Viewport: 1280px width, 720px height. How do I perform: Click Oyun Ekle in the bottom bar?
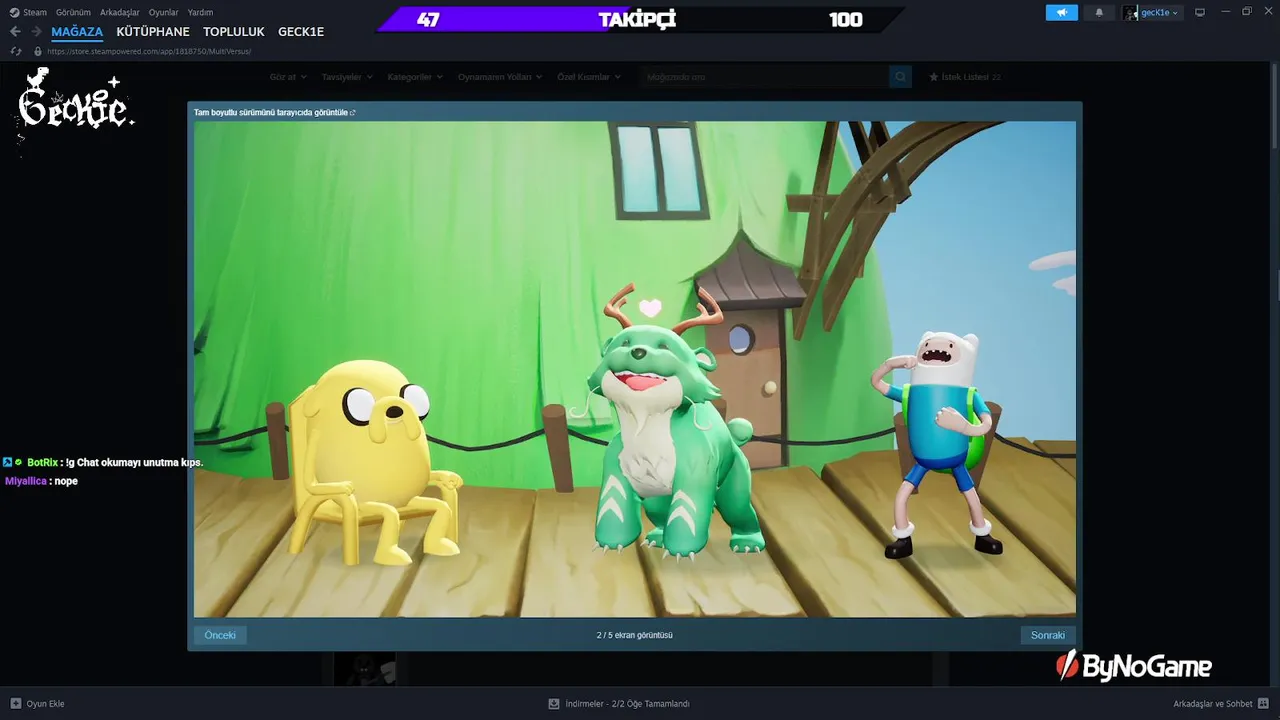pos(37,704)
